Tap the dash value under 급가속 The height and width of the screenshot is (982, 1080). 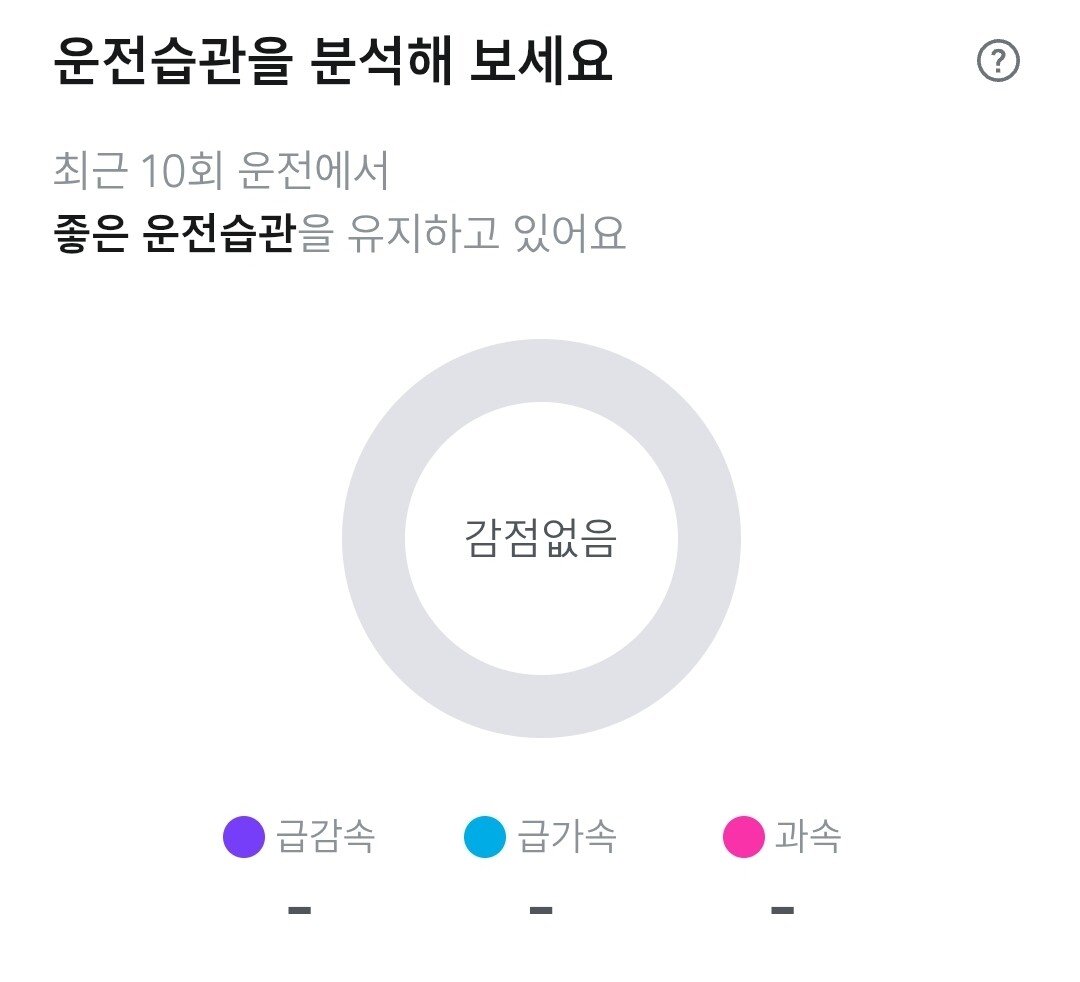pyautogui.click(x=541, y=910)
